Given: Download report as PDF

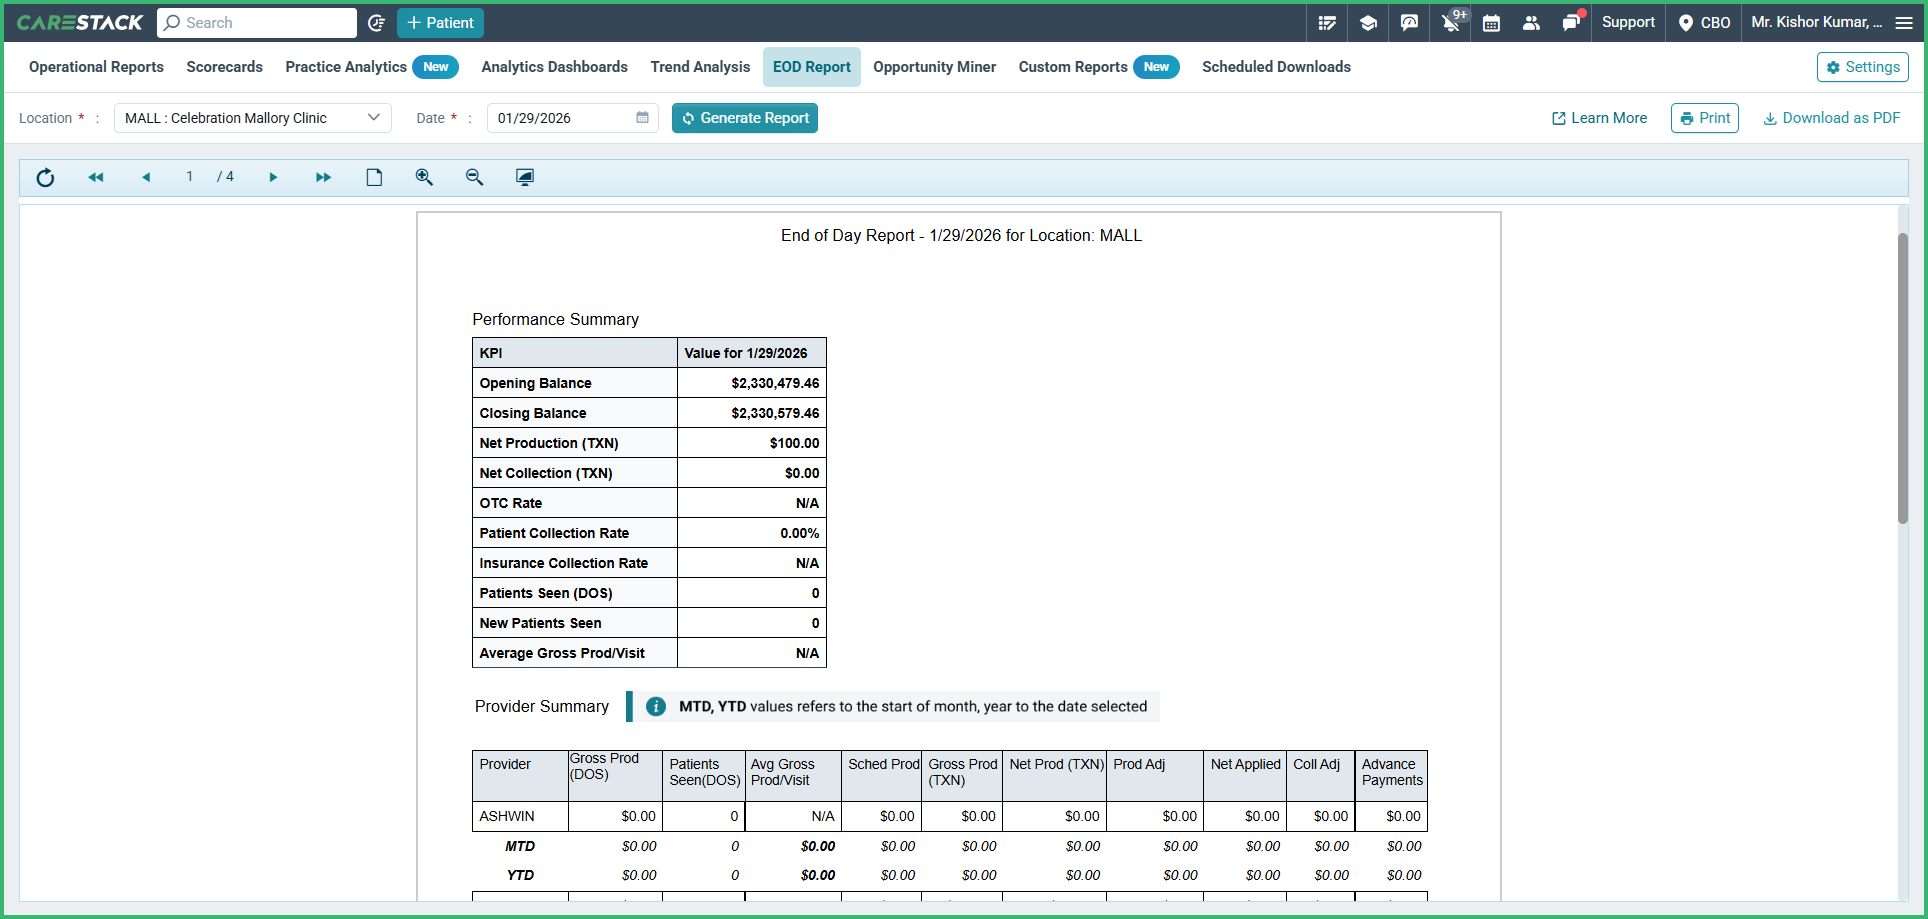Looking at the screenshot, I should click(x=1831, y=118).
